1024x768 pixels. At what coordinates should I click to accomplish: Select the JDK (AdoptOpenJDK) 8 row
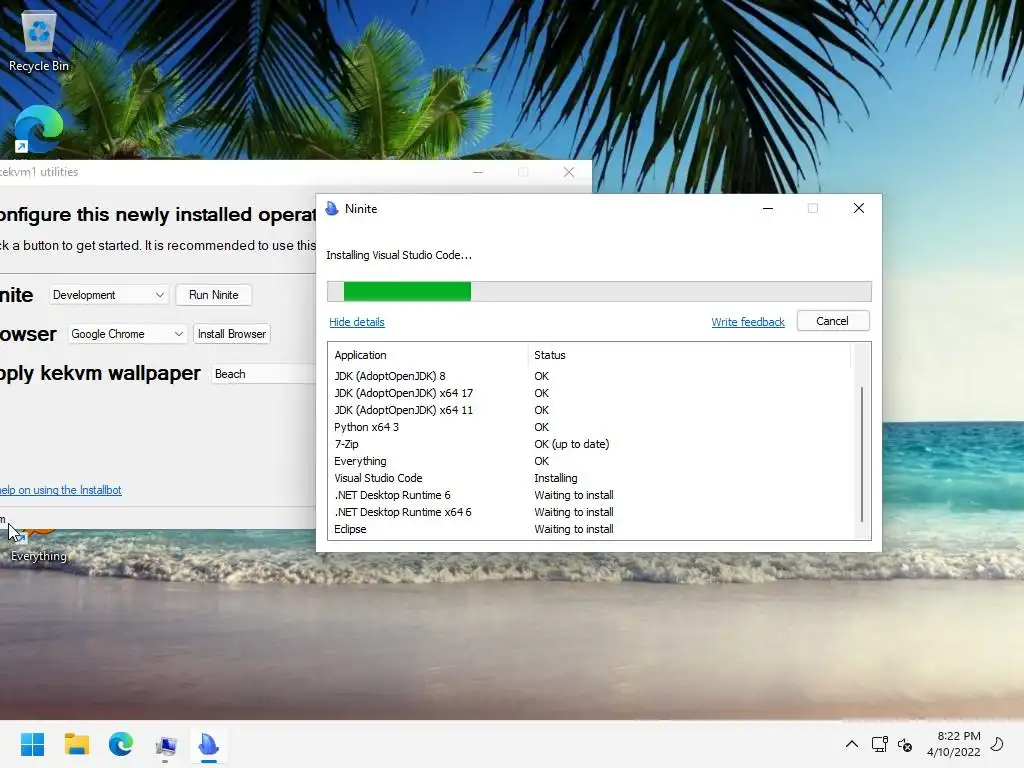coord(590,376)
